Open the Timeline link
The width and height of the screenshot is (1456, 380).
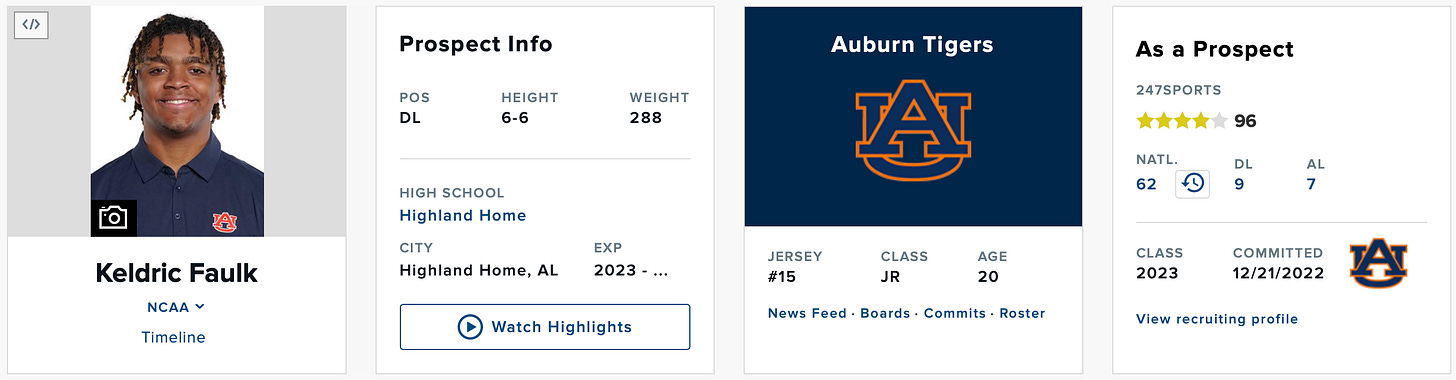click(x=173, y=337)
